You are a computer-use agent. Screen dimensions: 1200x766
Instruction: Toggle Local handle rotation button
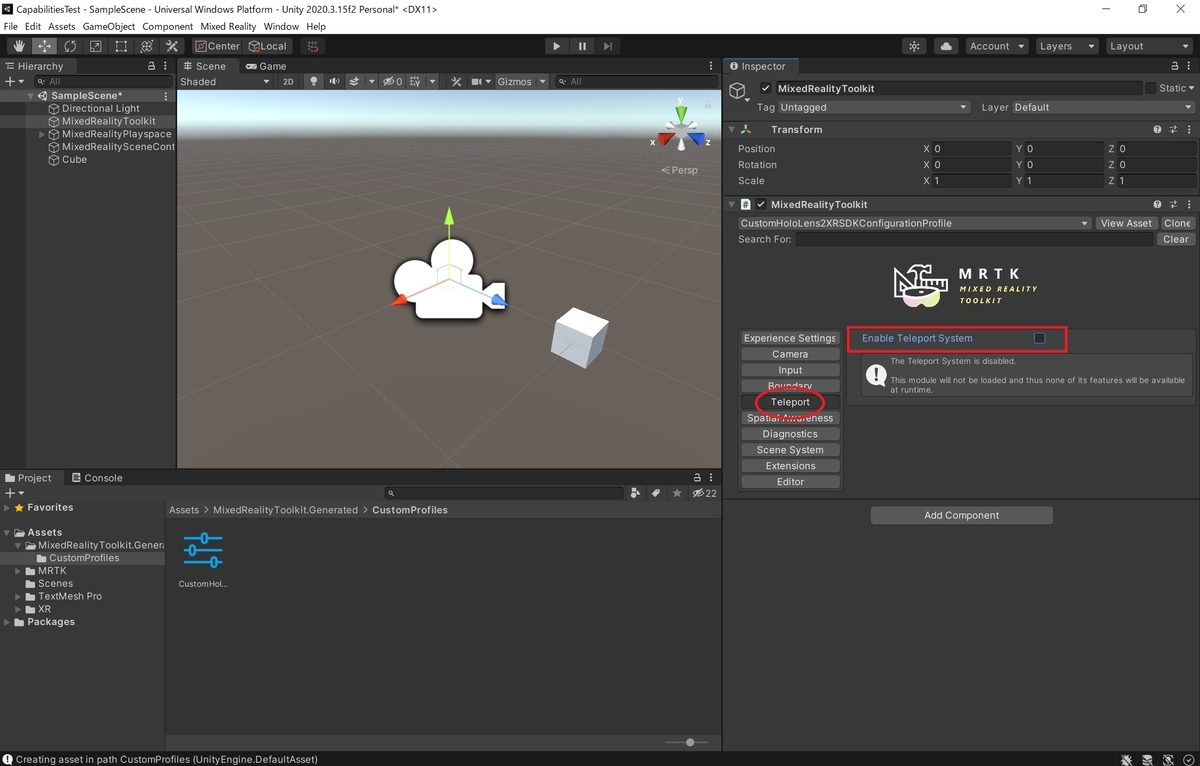coord(267,46)
